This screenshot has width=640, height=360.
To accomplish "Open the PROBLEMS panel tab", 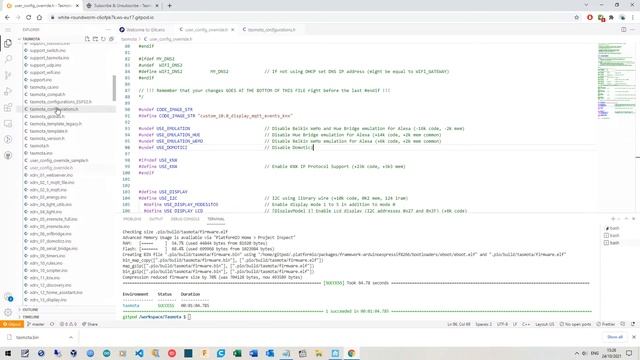I will tap(132, 219).
